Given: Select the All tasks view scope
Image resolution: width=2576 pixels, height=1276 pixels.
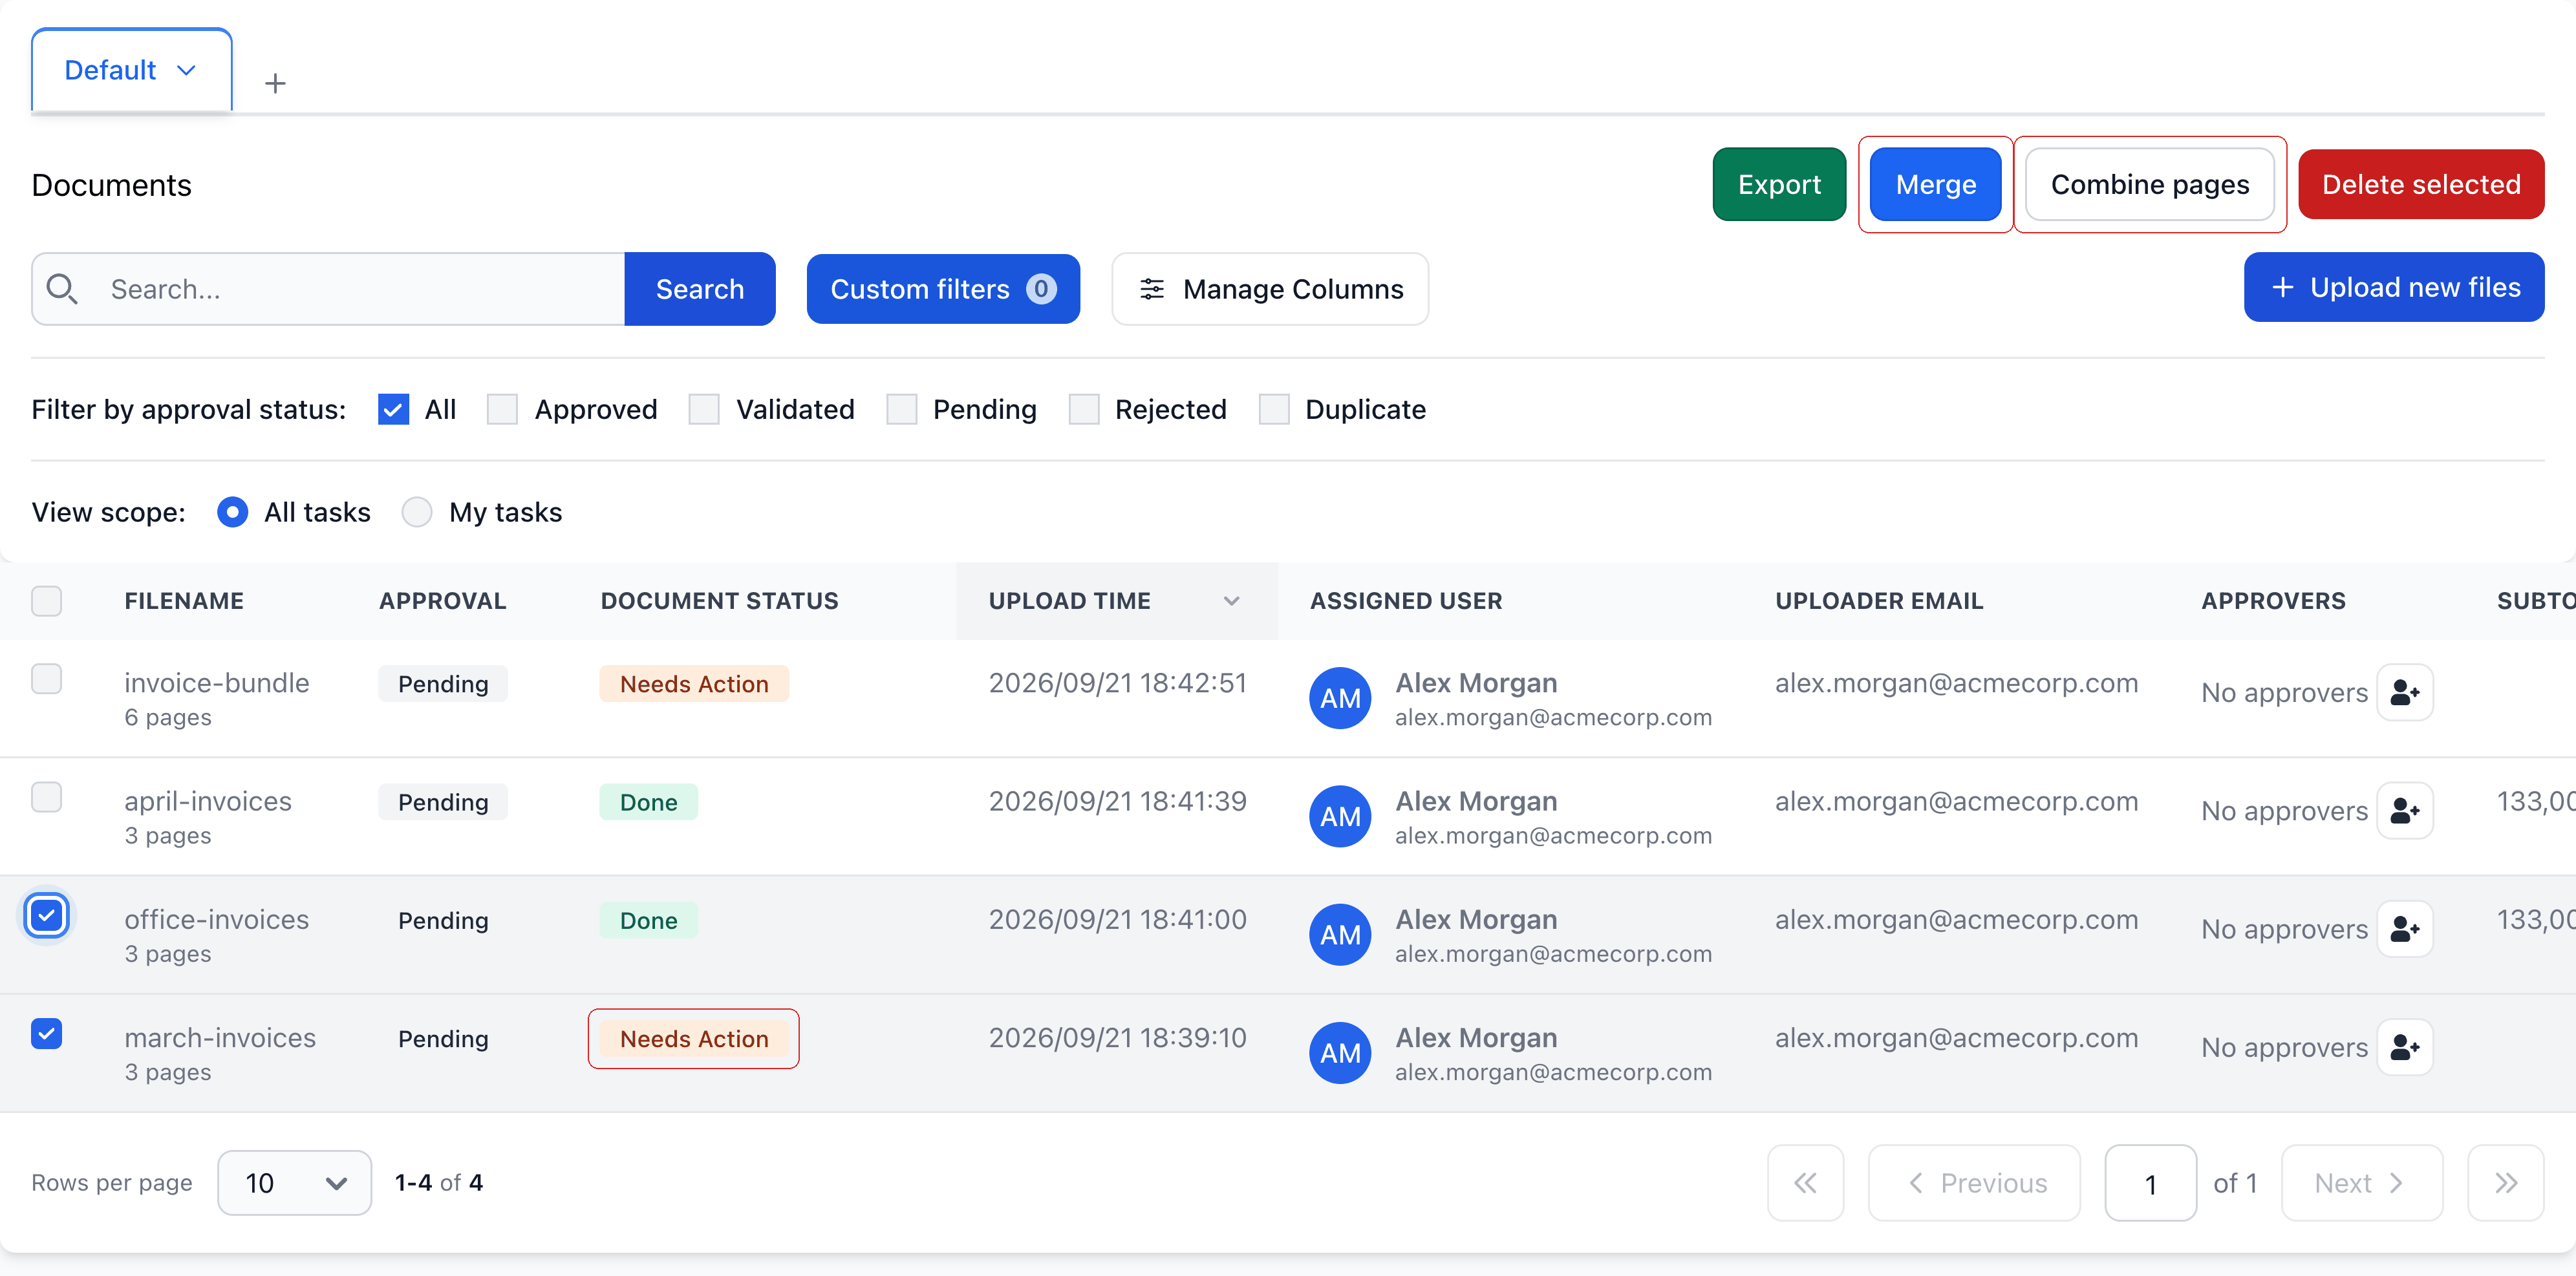Looking at the screenshot, I should click(232, 512).
